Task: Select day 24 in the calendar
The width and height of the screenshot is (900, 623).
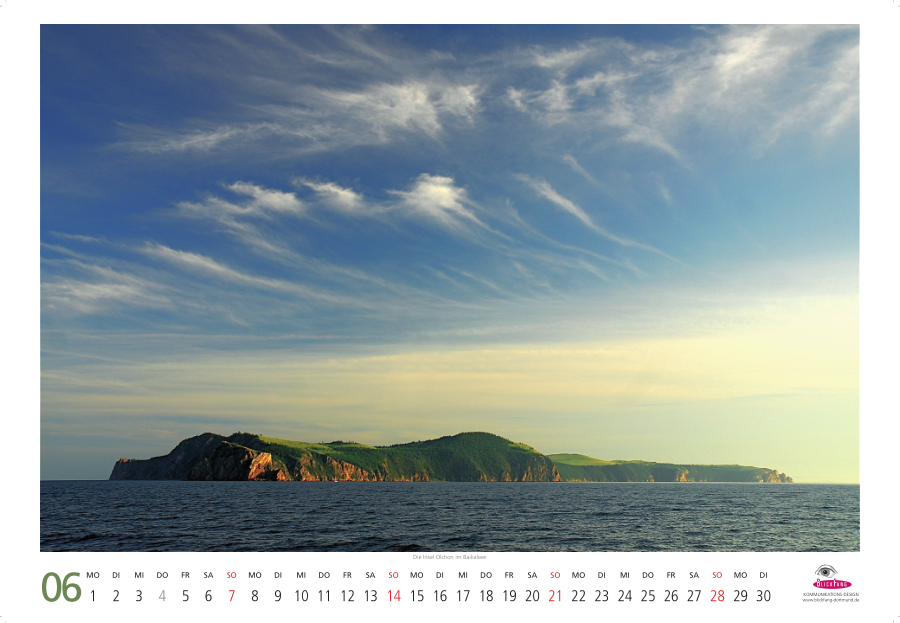Action: (625, 596)
